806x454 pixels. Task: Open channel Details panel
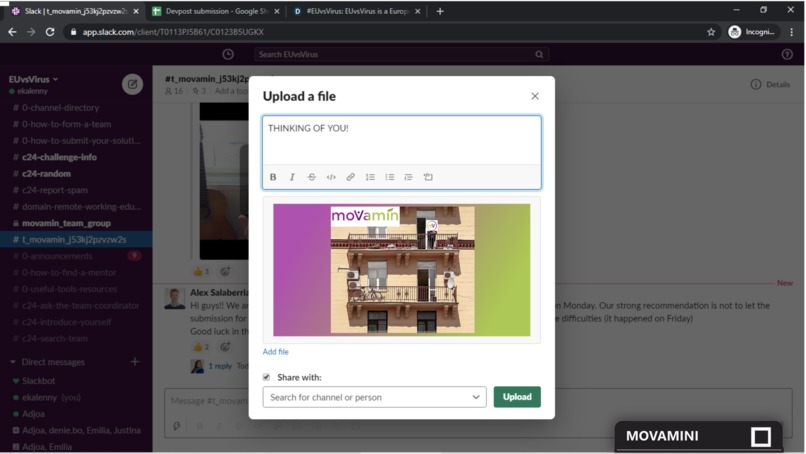[771, 84]
